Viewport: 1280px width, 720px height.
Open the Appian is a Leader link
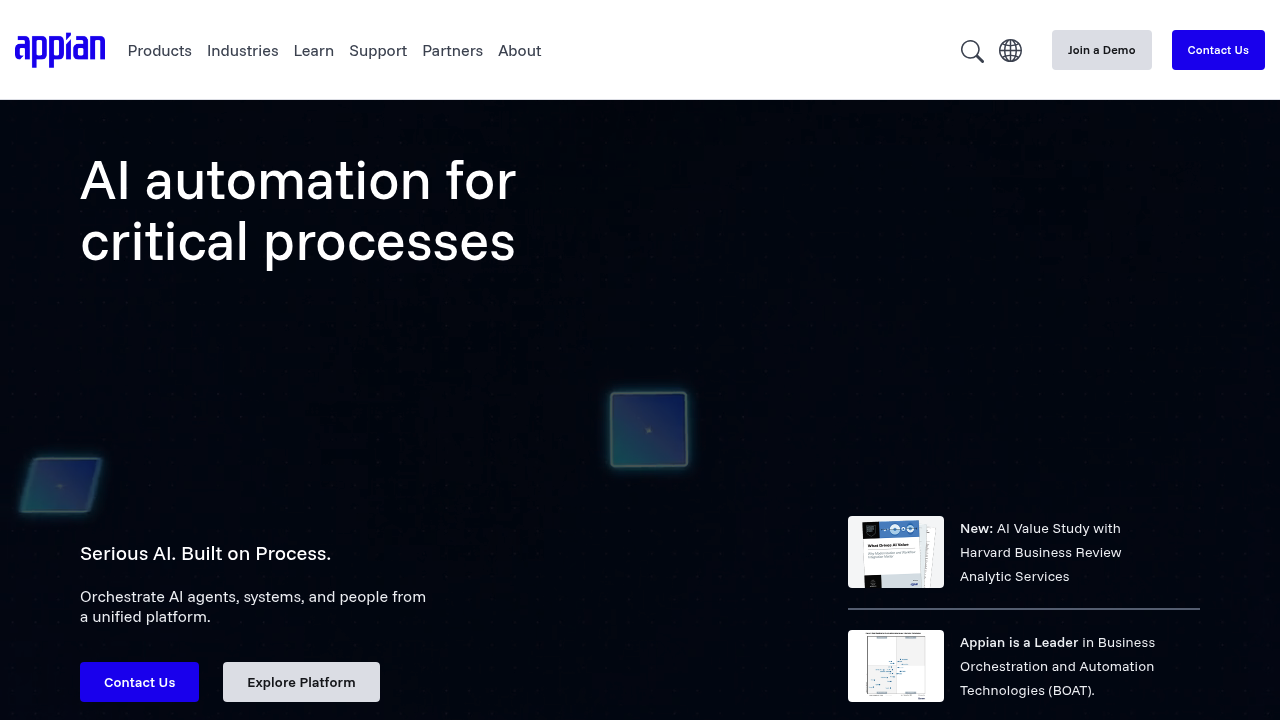tap(1058, 666)
